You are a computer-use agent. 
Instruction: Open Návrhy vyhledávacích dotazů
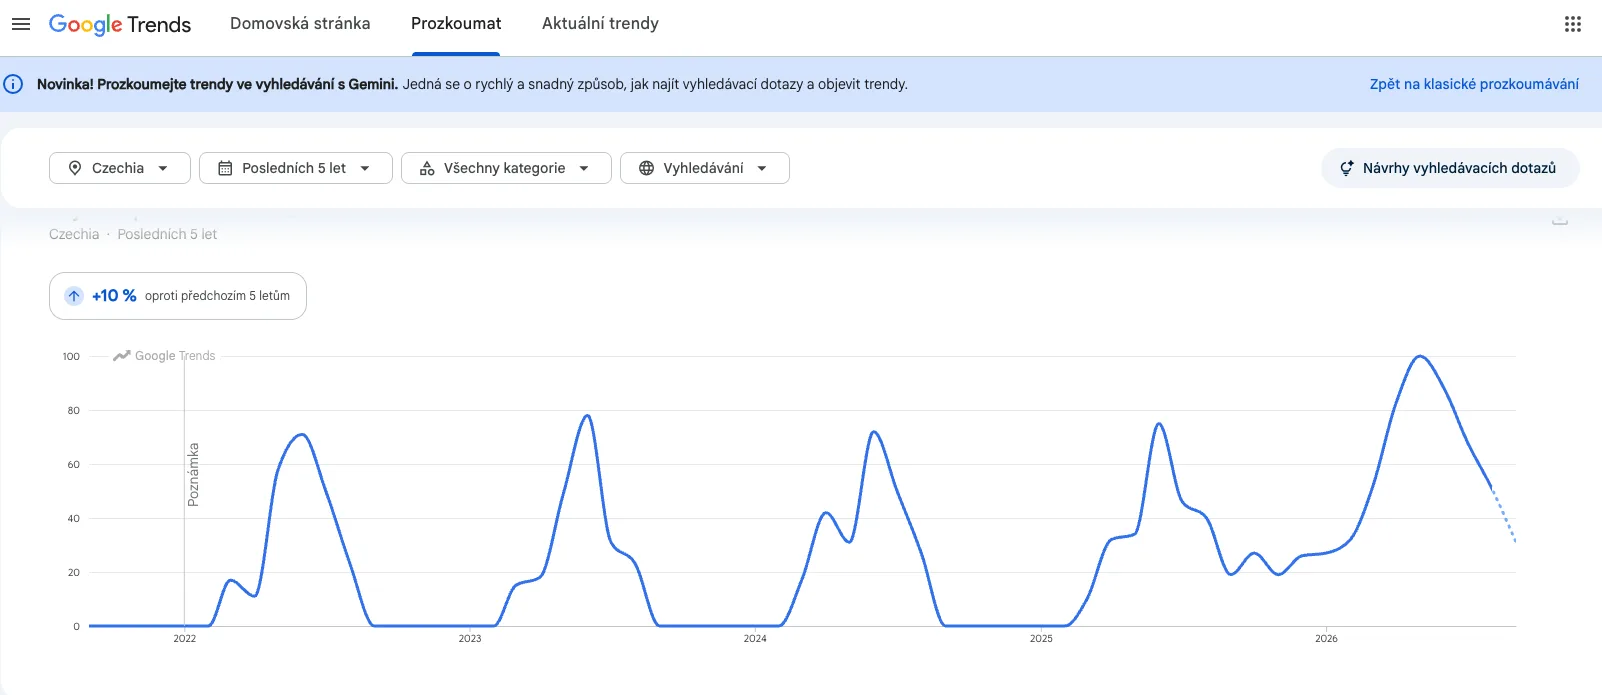(1450, 168)
